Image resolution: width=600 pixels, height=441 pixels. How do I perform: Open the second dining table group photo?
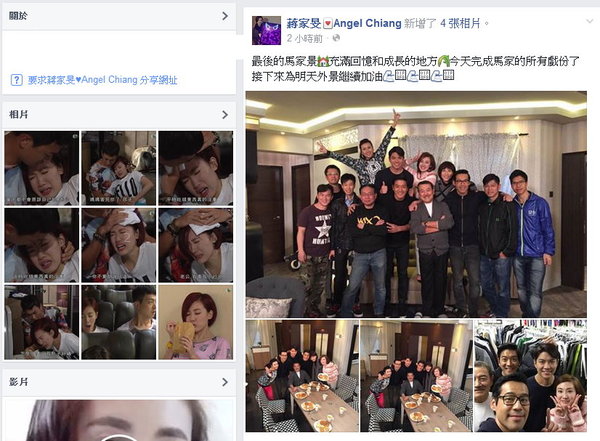click(x=416, y=376)
